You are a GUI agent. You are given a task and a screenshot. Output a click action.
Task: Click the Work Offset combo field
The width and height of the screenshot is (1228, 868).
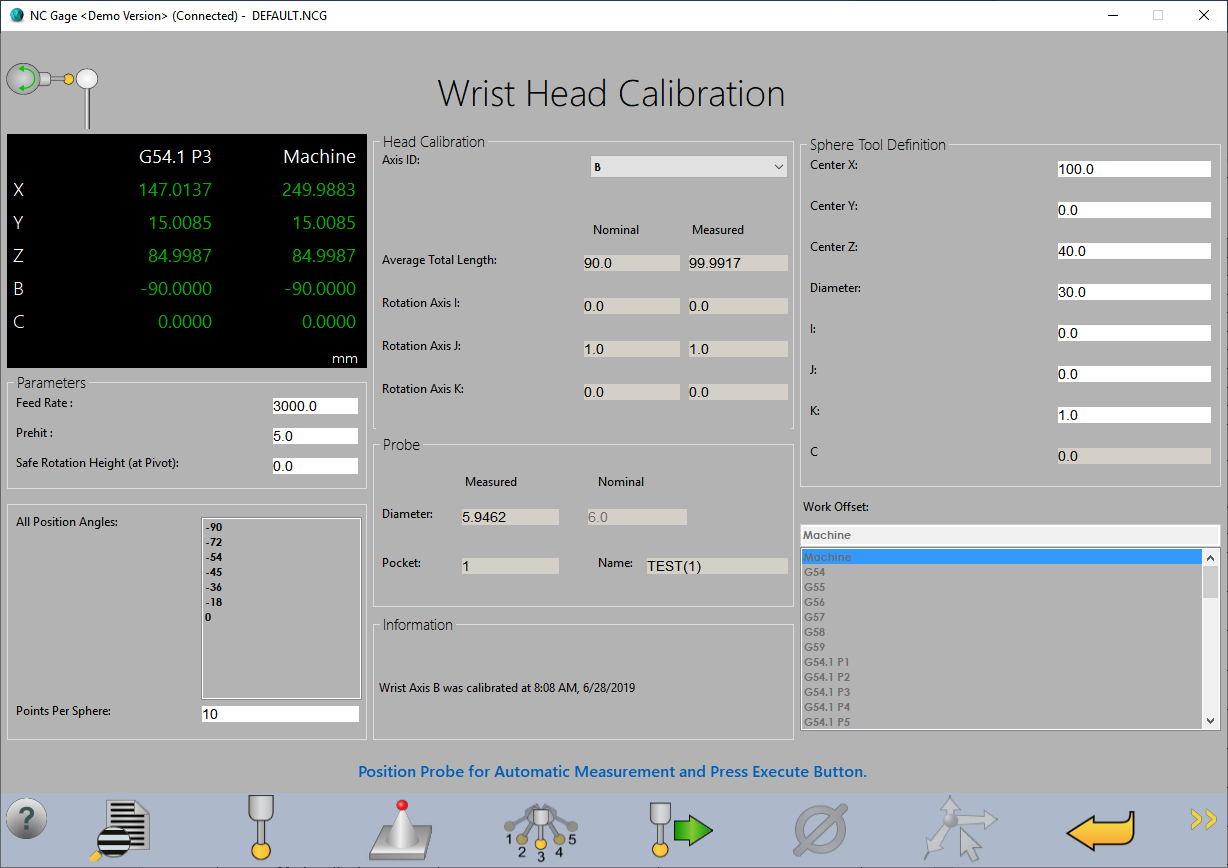[1009, 535]
